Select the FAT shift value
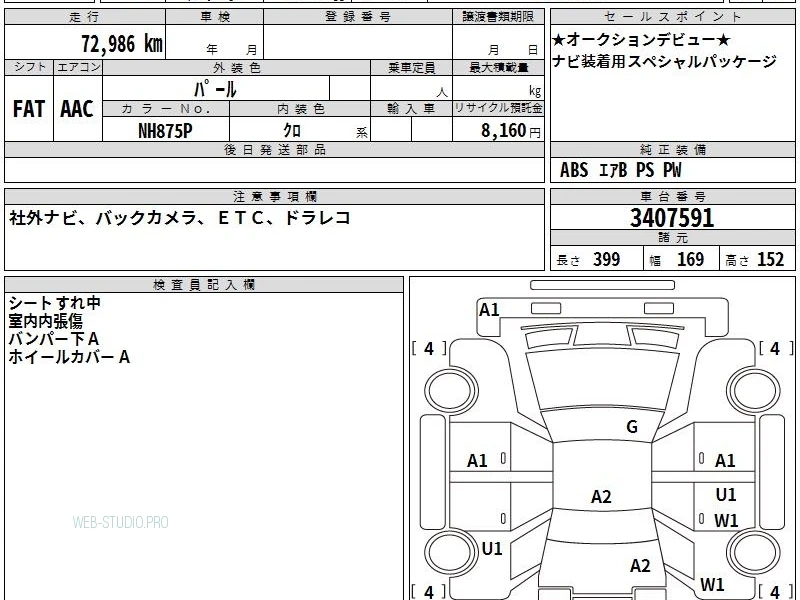800x600 pixels. tap(29, 109)
